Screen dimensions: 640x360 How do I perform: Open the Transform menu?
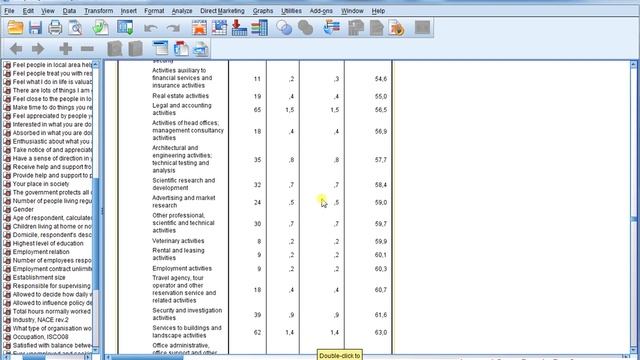98,11
